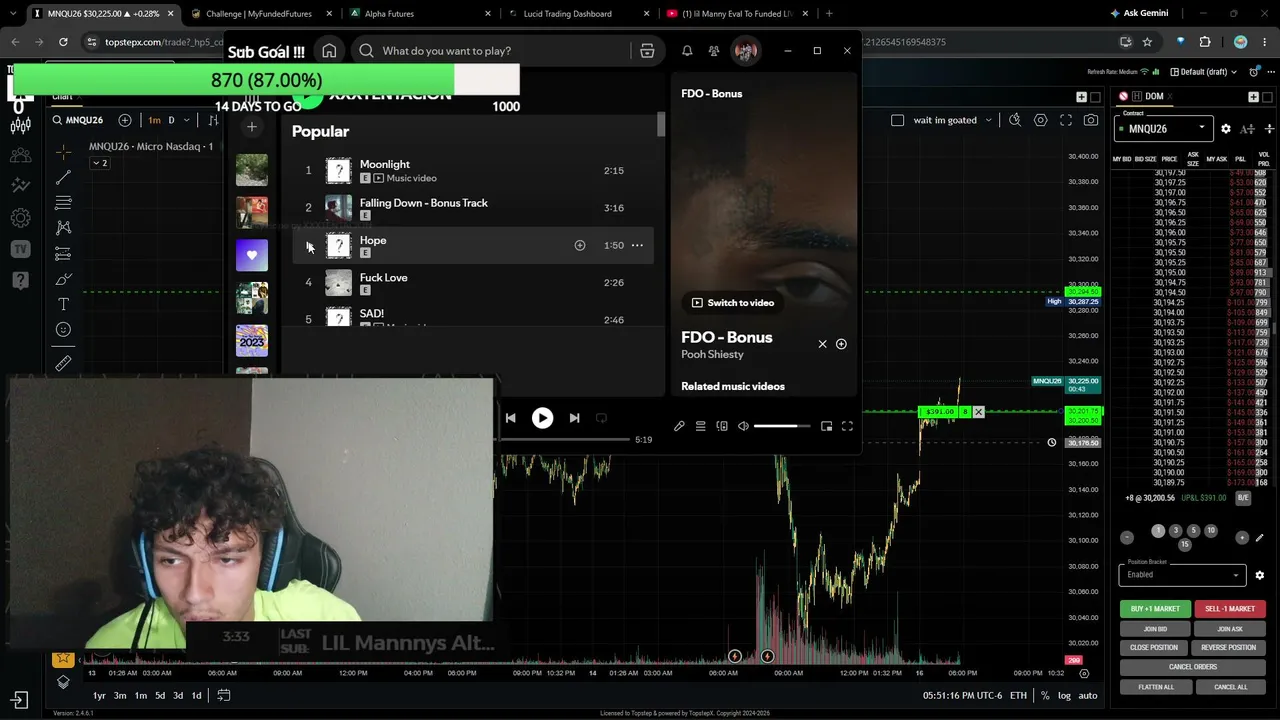Select the crosshair cursor tool
This screenshot has width=1280, height=720.
63,152
